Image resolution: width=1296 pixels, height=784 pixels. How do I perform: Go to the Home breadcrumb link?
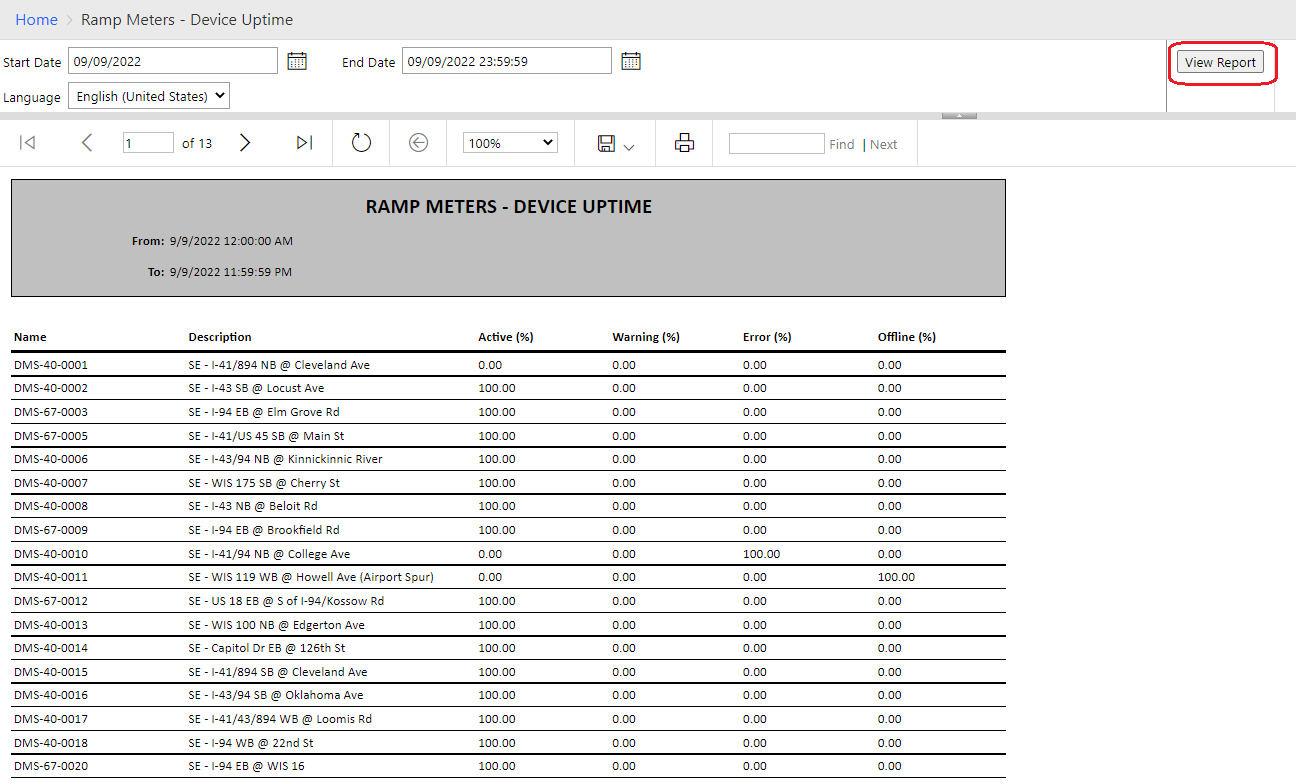[36, 20]
